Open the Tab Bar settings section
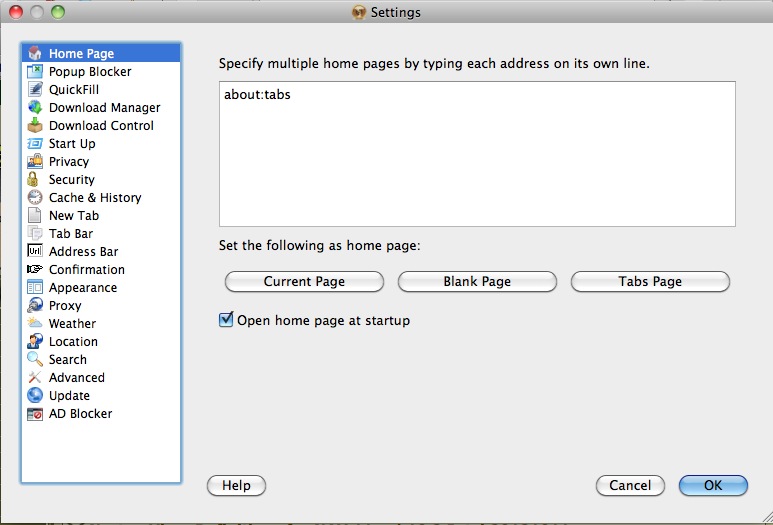773x525 pixels. click(70, 234)
